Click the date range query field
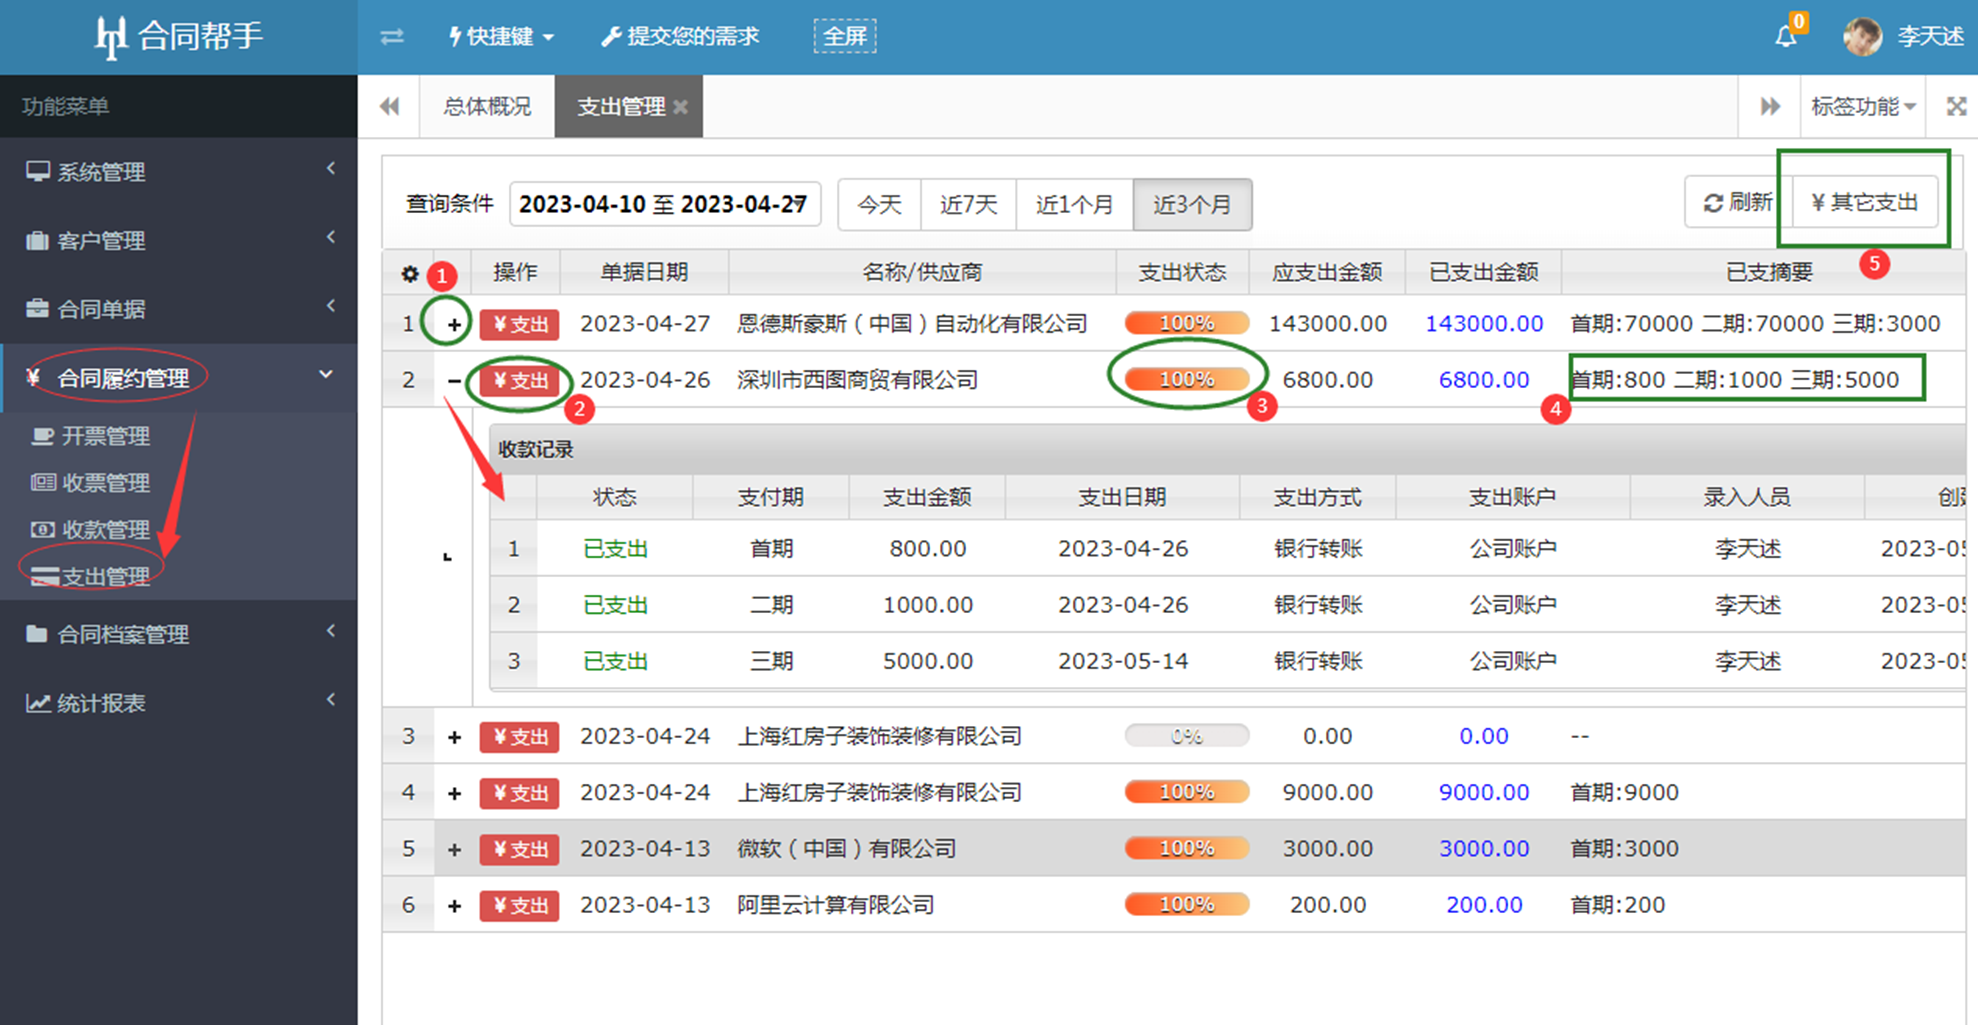 point(665,204)
